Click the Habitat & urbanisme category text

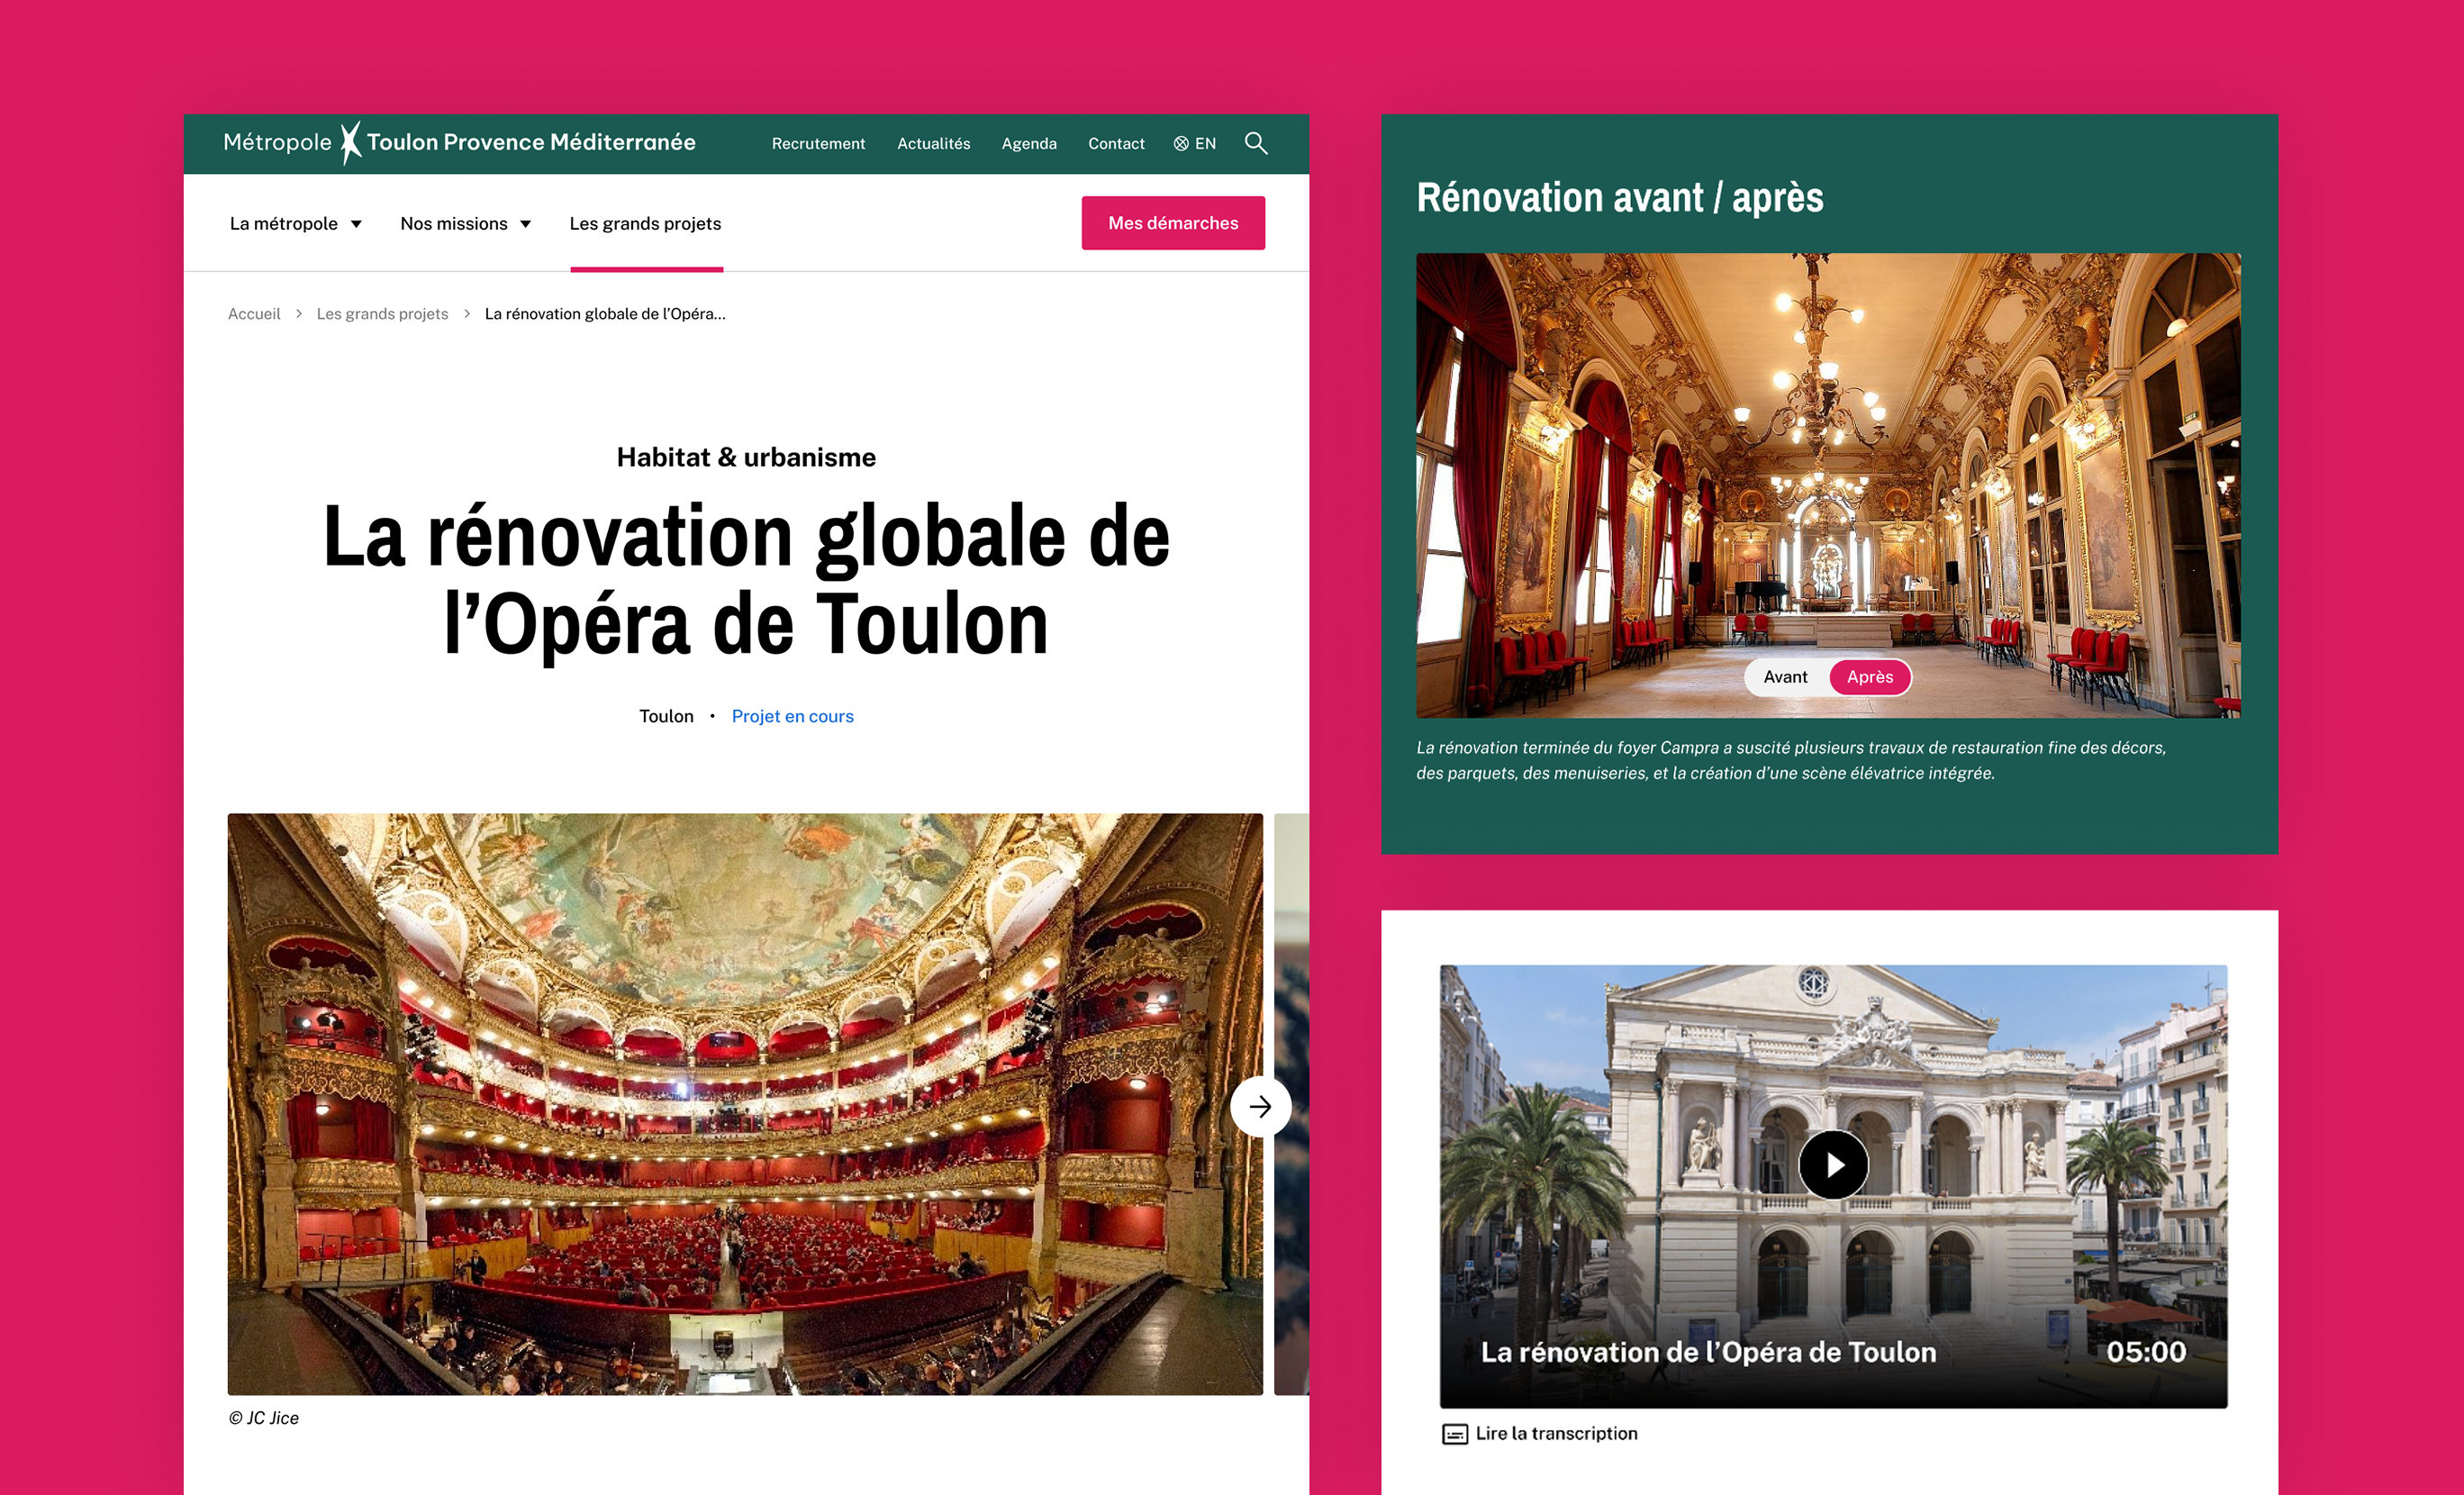[746, 457]
